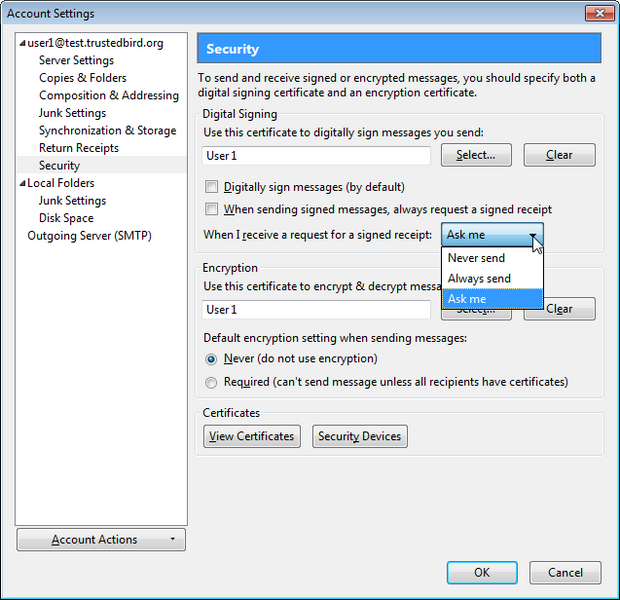Open Server Settings in account tree
This screenshot has width=620, height=600.
pos(76,60)
